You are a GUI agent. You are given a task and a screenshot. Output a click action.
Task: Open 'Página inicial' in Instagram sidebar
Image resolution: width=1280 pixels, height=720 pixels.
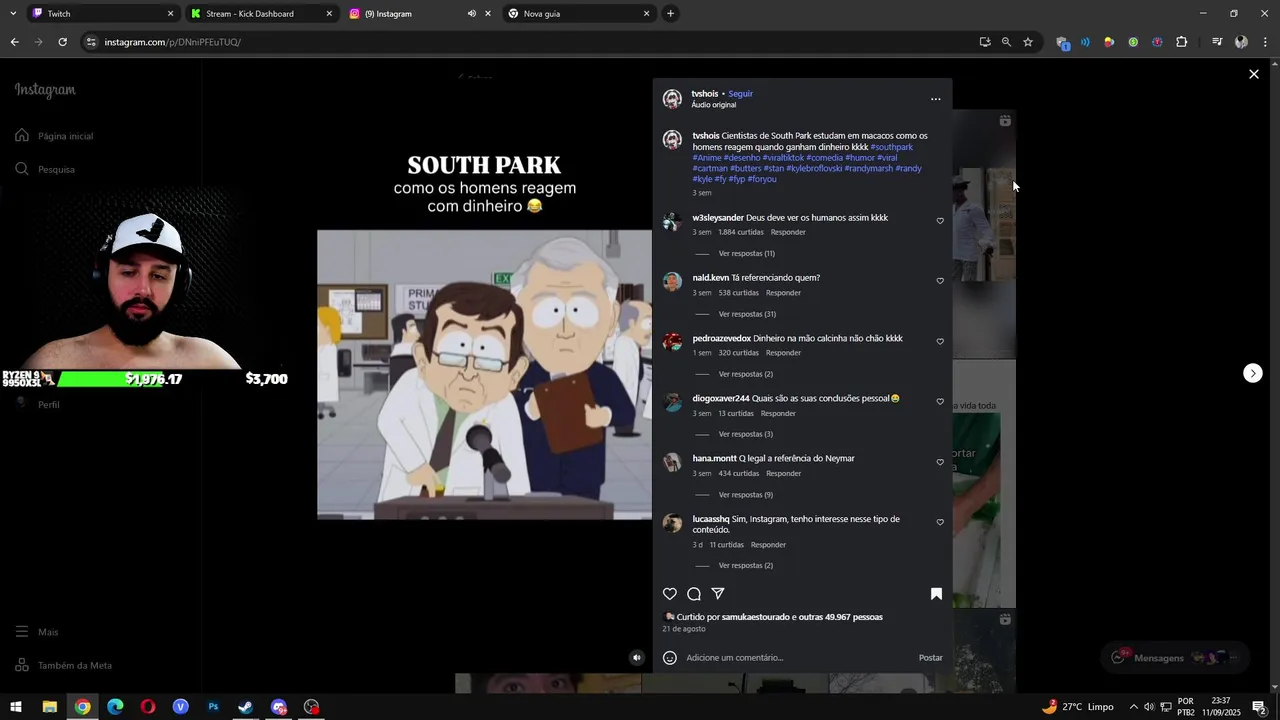click(55, 136)
